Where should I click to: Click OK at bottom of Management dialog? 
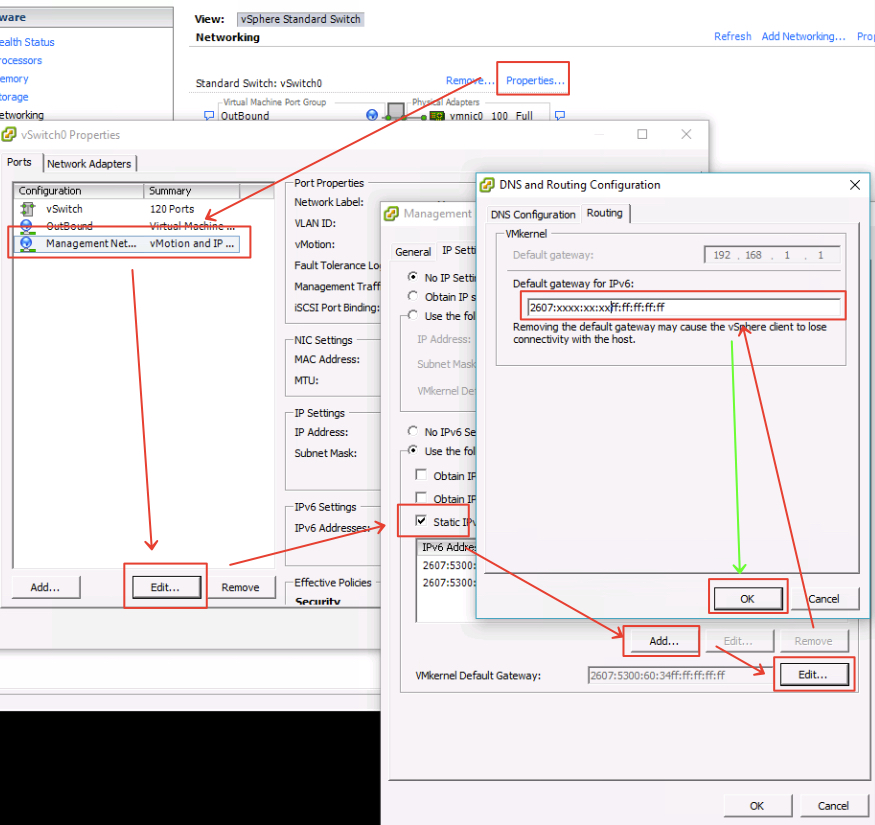(757, 806)
